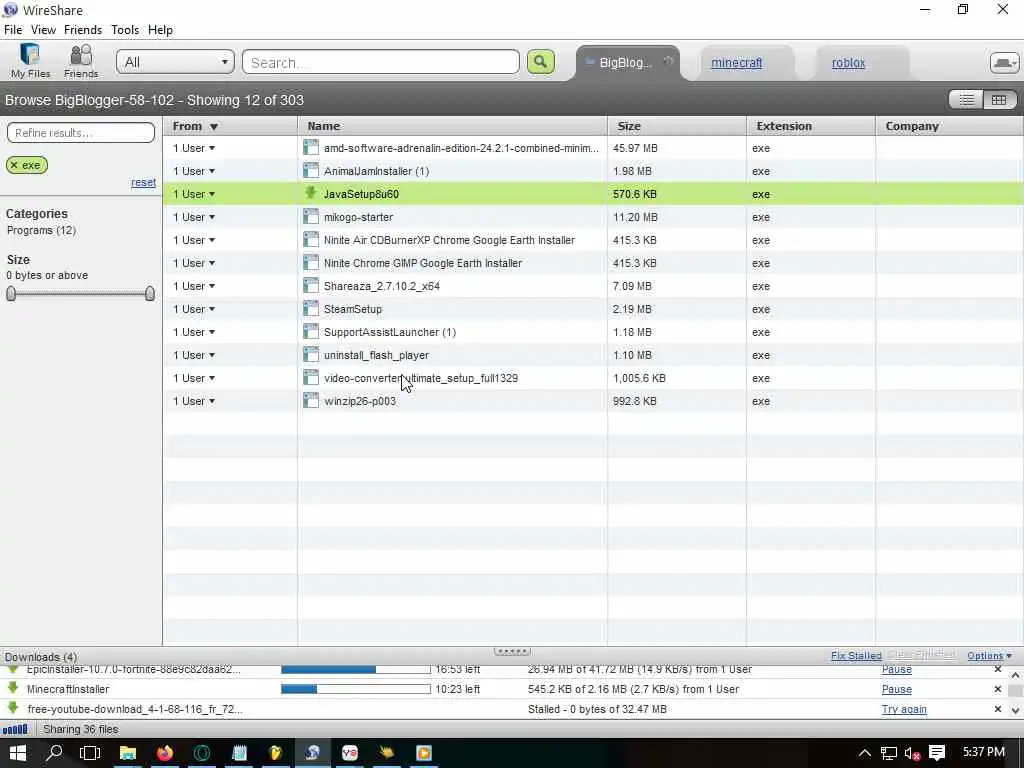
Task: Open Windows Start menu
Action: (18, 753)
